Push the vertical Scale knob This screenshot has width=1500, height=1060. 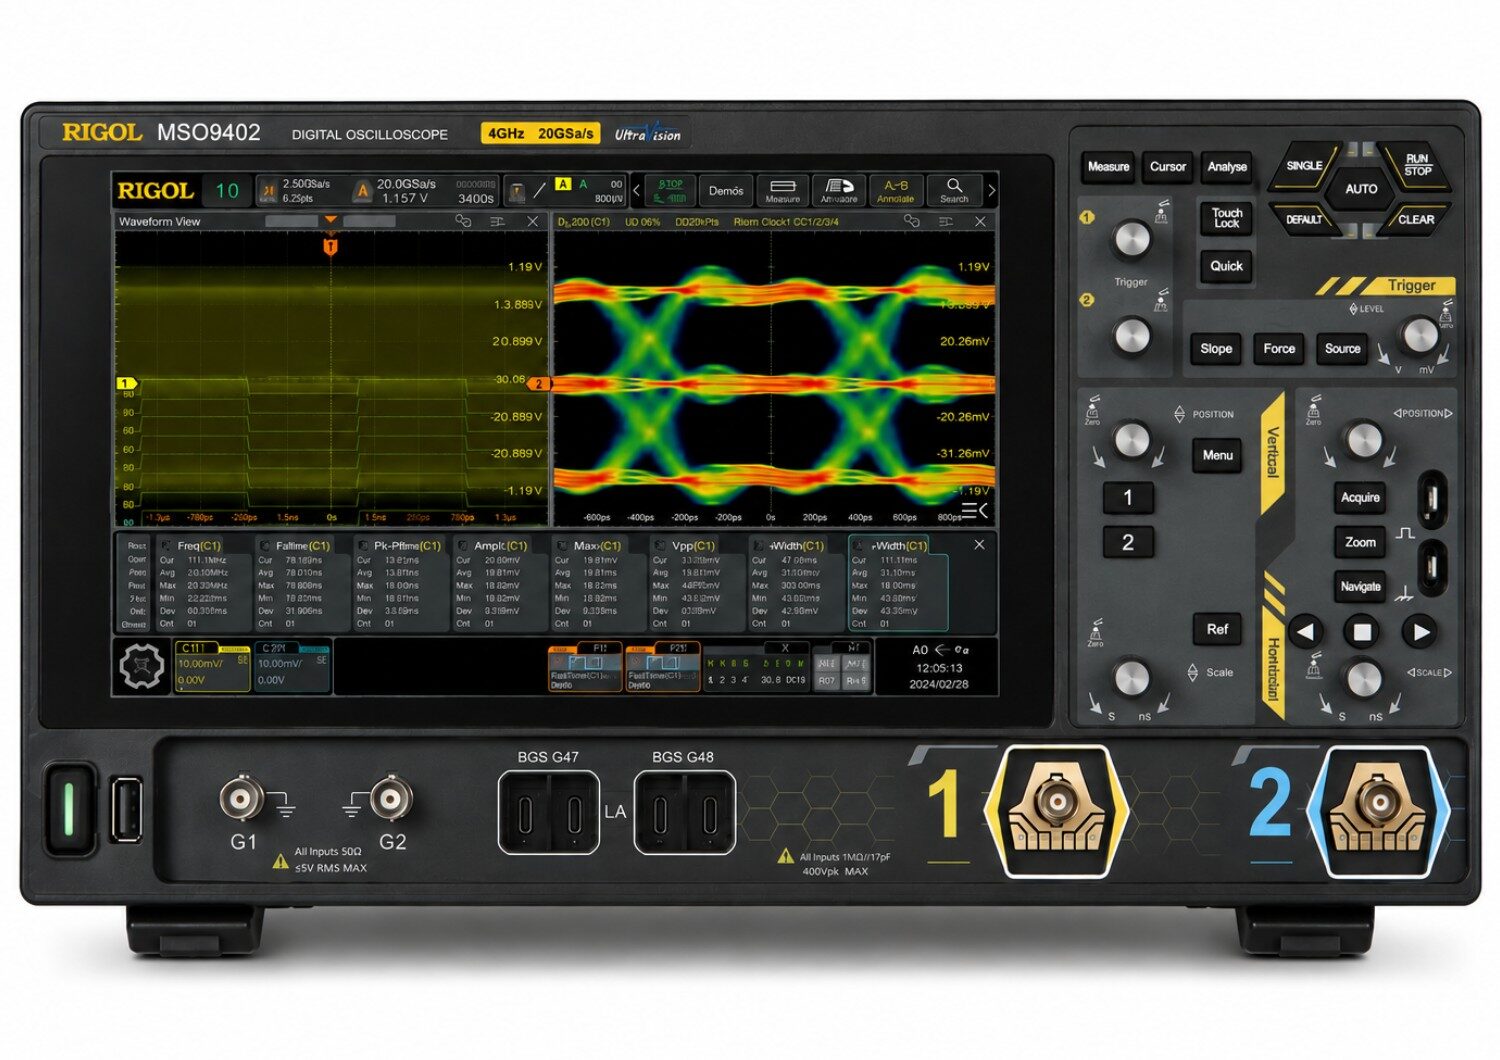1131,678
